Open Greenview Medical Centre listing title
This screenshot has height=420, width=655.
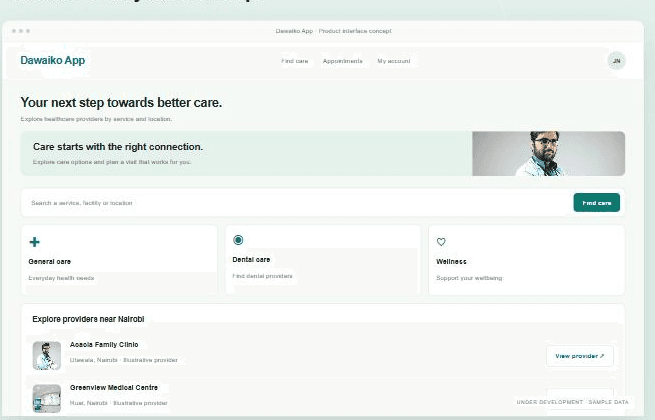pos(114,388)
